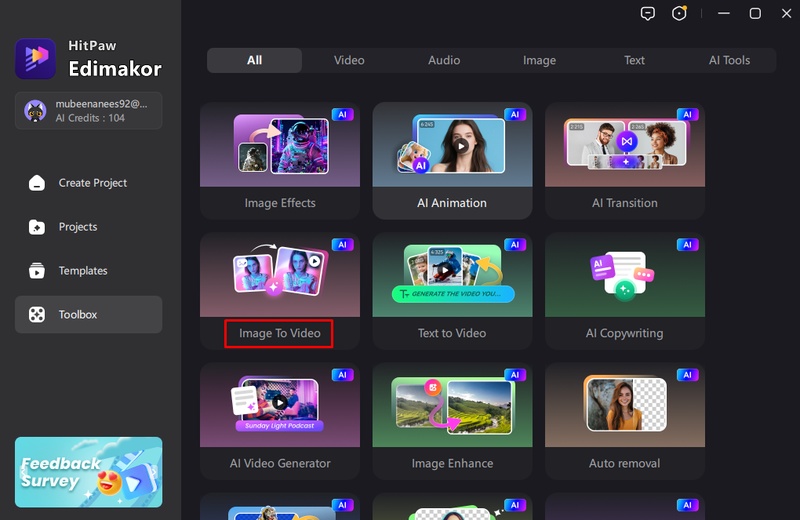The height and width of the screenshot is (520, 800).
Task: Open Text to Video thumbnail
Action: 452,275
